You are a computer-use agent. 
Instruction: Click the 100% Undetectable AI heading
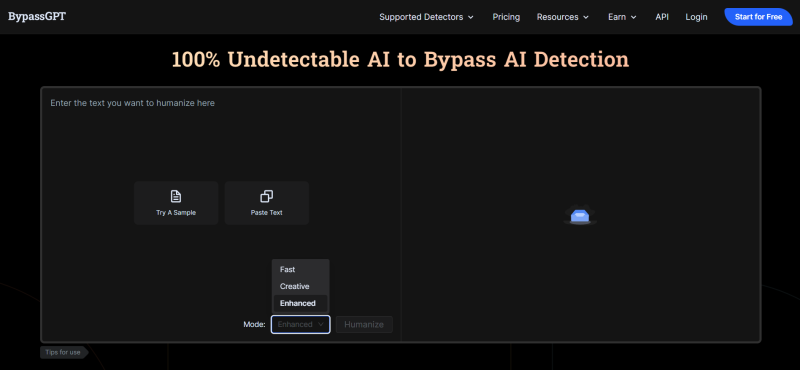tap(401, 60)
